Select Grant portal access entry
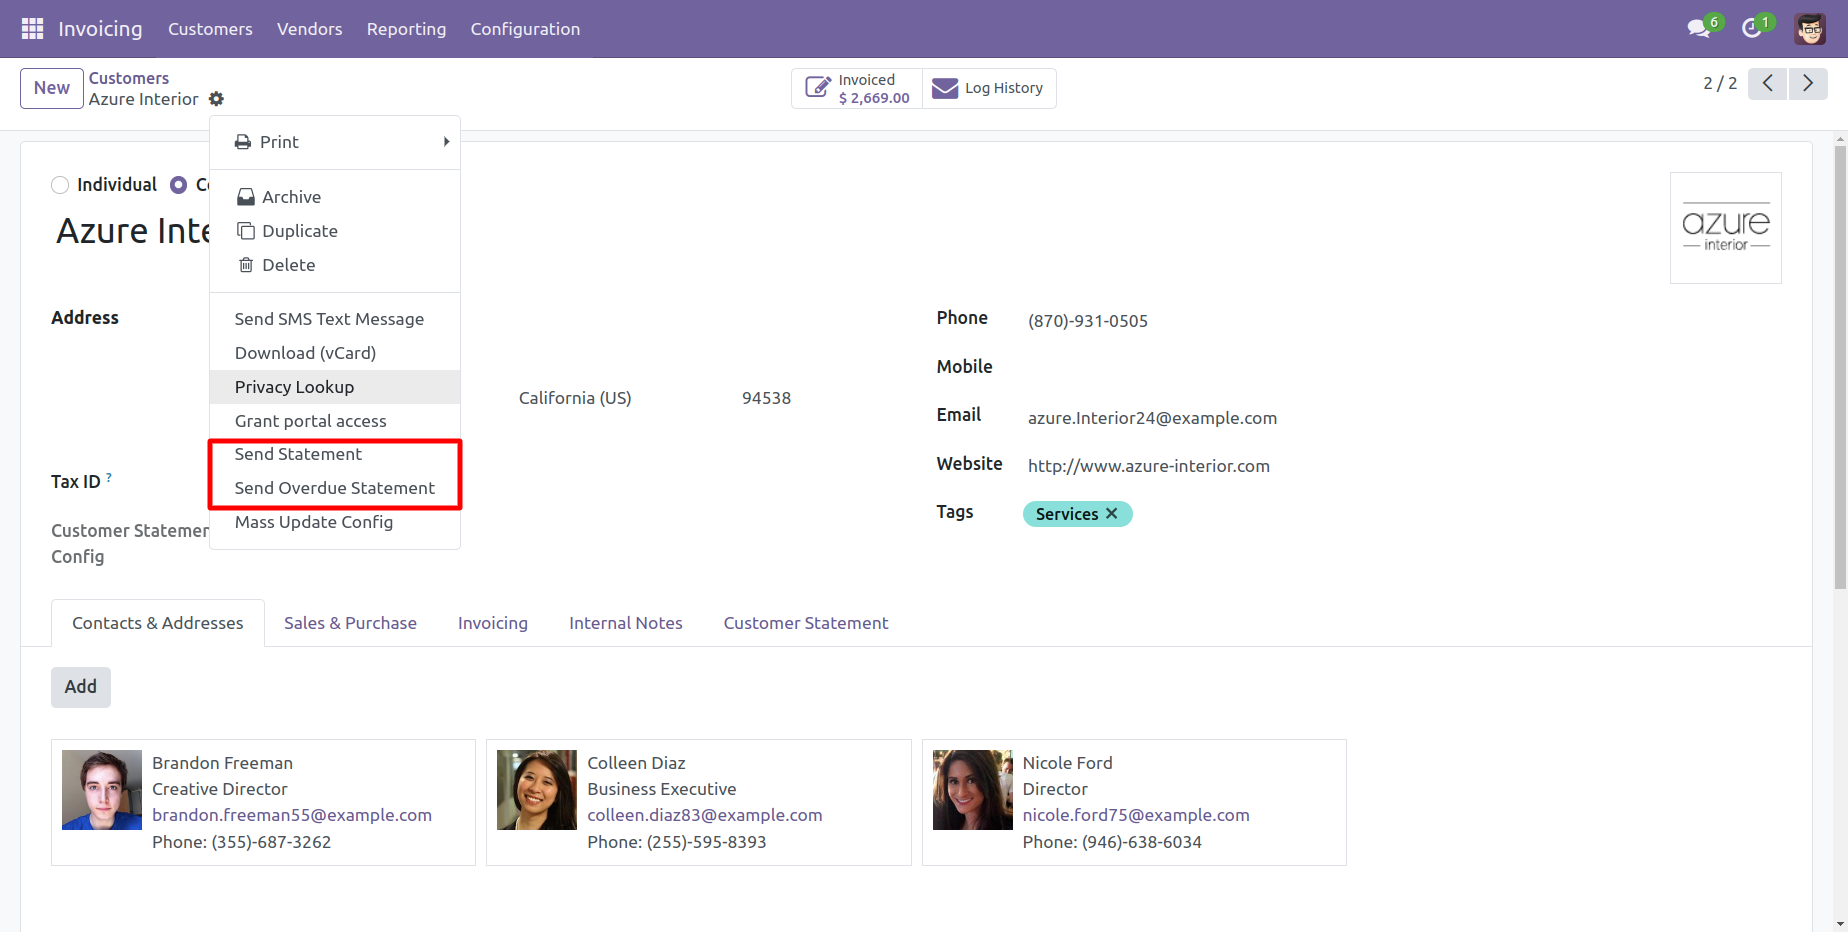 click(x=335, y=421)
